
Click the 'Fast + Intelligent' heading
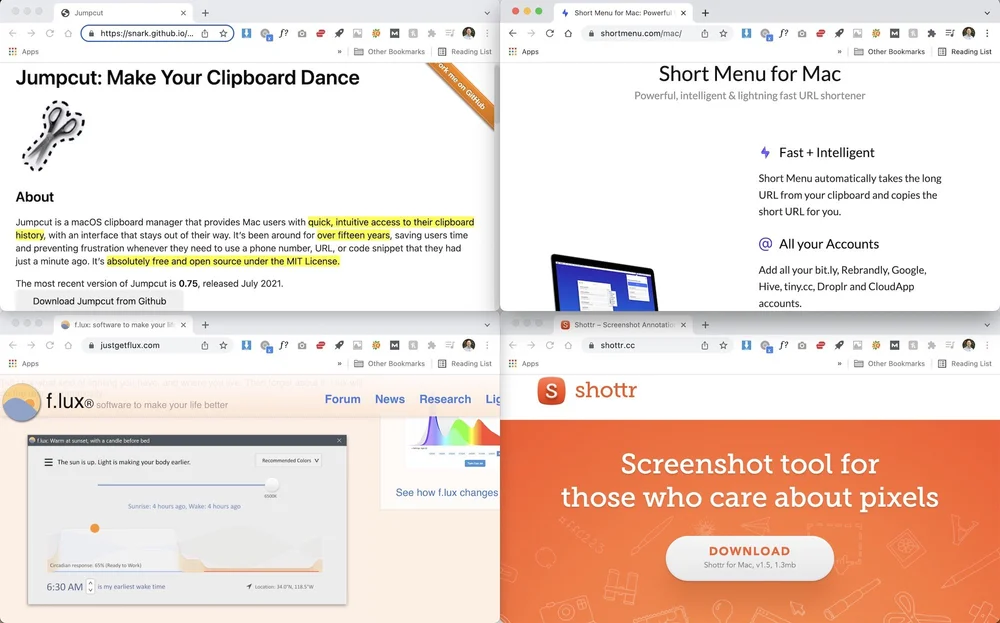point(827,152)
